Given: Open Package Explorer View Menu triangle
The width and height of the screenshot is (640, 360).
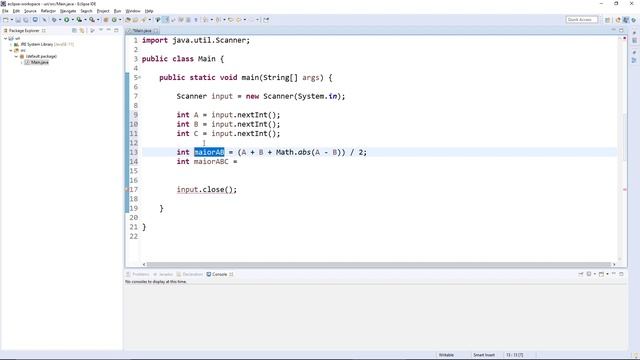Looking at the screenshot, I should (101, 30).
